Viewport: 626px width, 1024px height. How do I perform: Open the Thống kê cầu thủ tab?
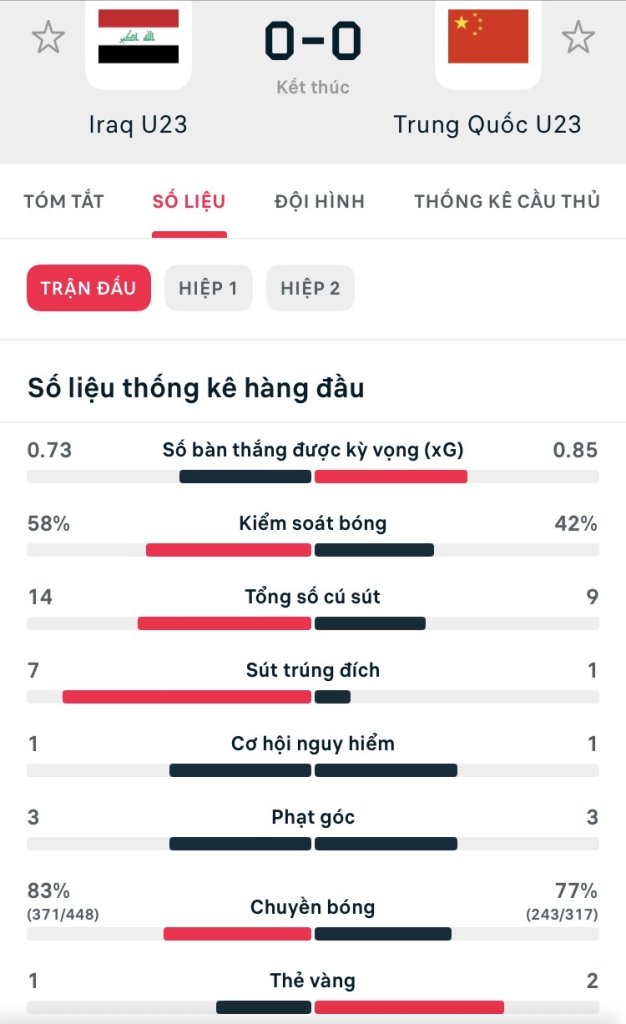[506, 202]
